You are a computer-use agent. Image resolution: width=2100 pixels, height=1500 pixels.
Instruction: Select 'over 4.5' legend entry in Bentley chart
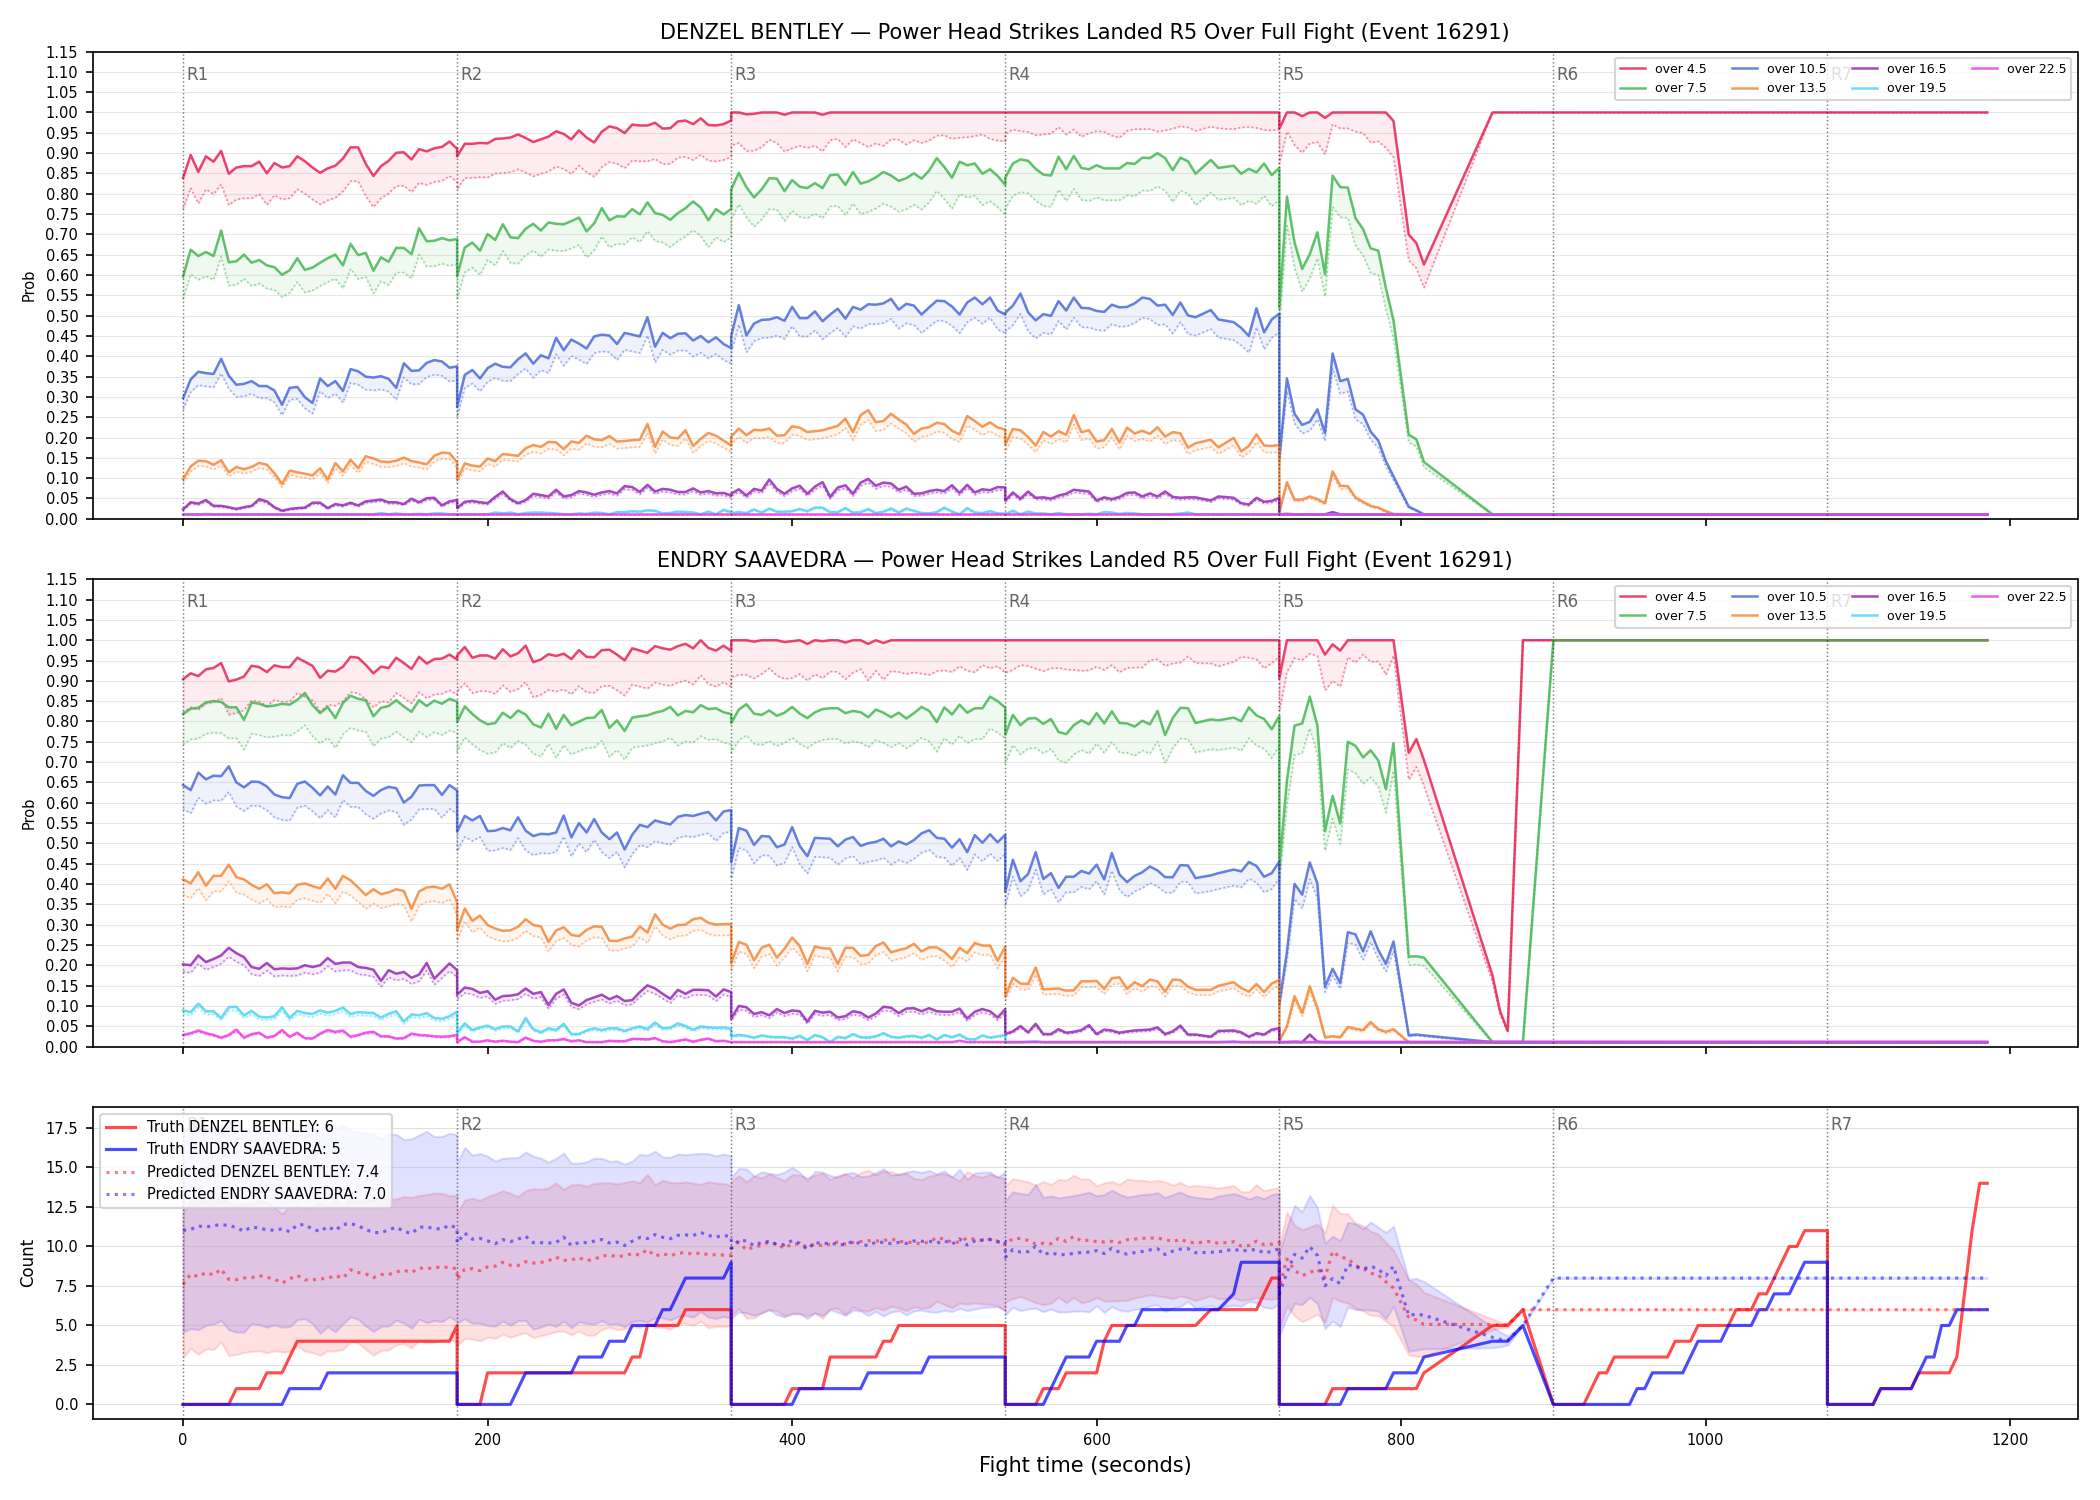coord(1662,69)
